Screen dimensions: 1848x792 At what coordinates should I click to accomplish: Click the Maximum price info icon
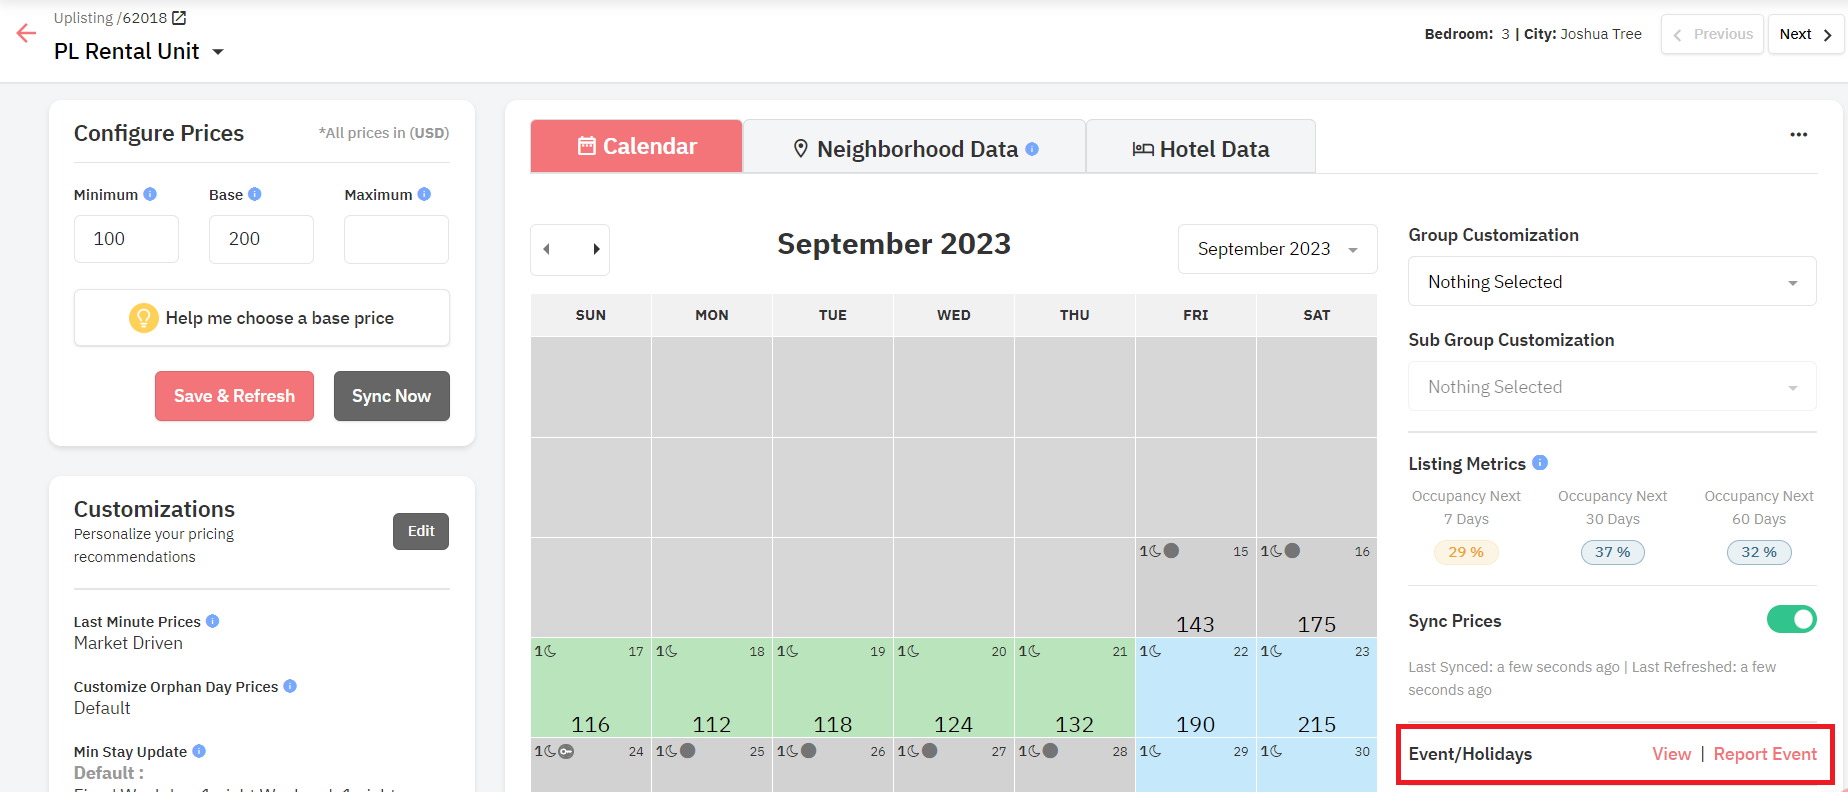(x=424, y=194)
